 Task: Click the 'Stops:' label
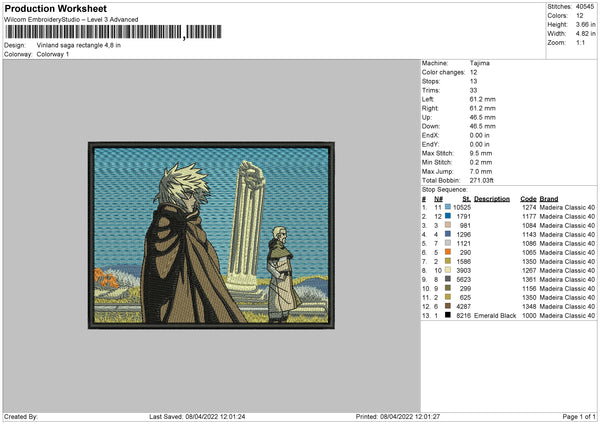coord(431,82)
